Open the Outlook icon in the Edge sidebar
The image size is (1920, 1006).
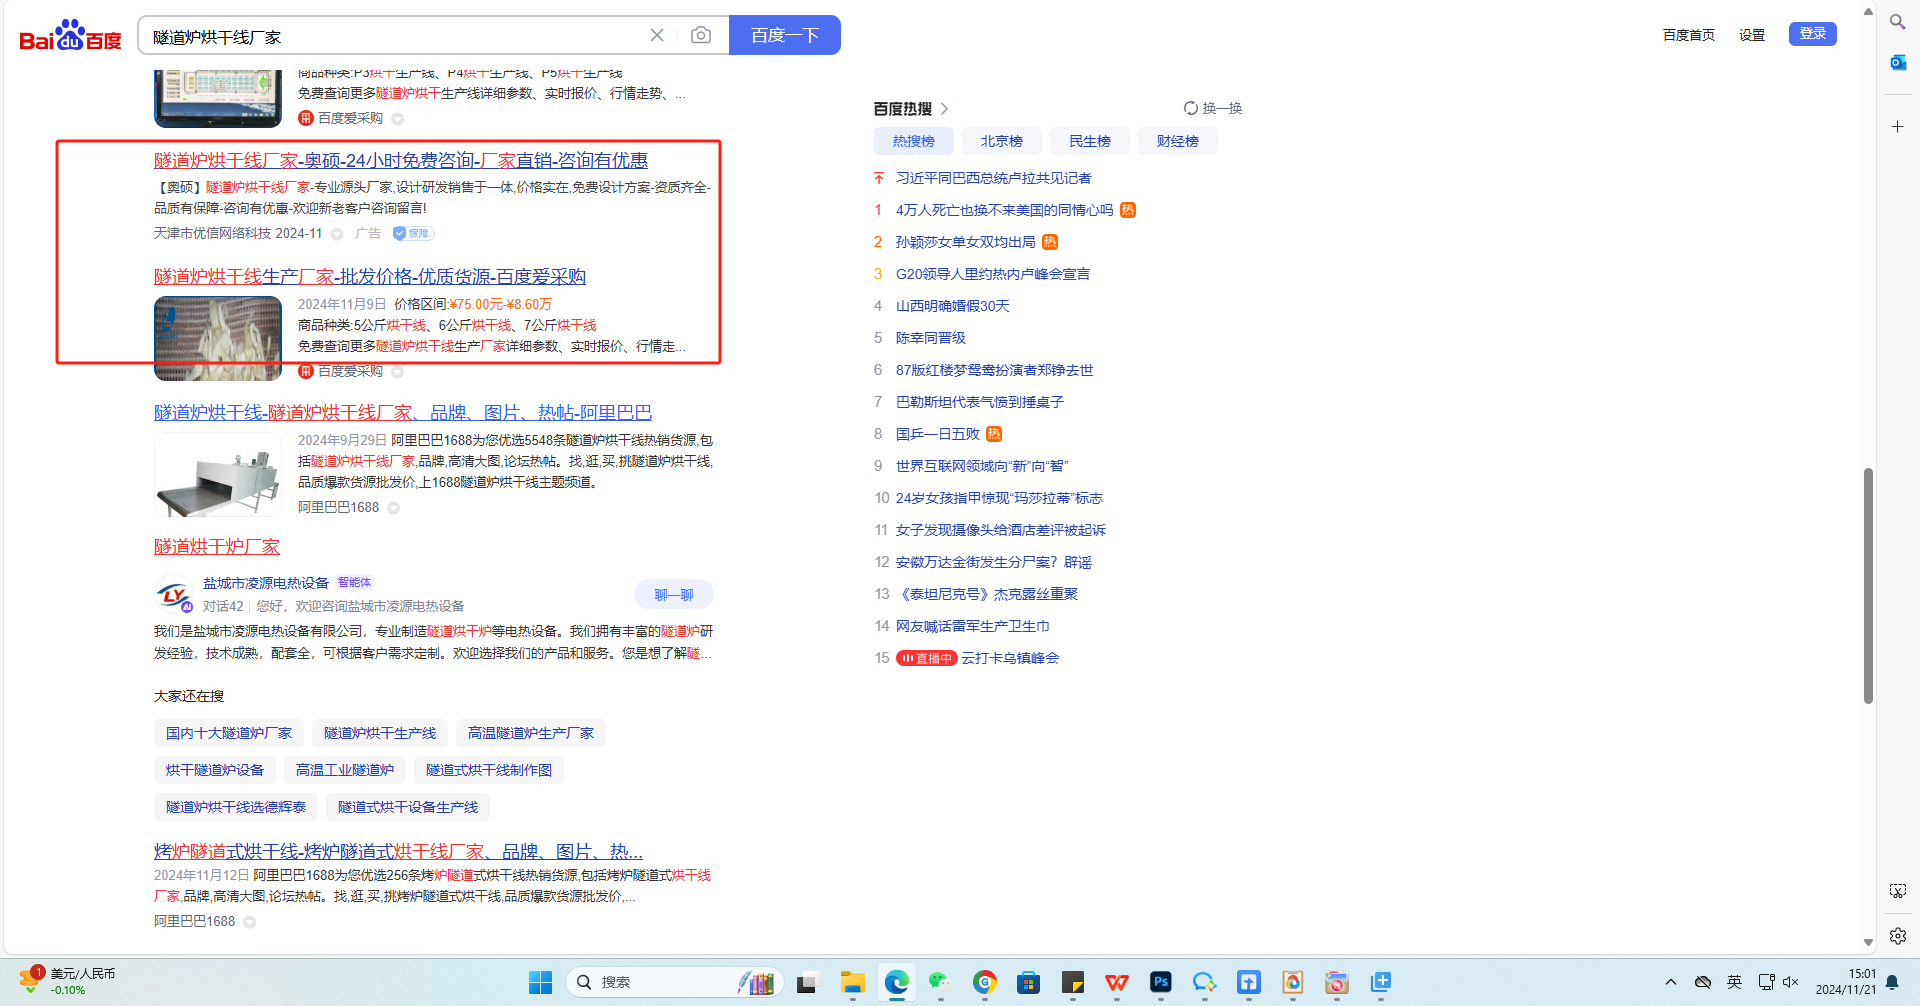(1897, 62)
